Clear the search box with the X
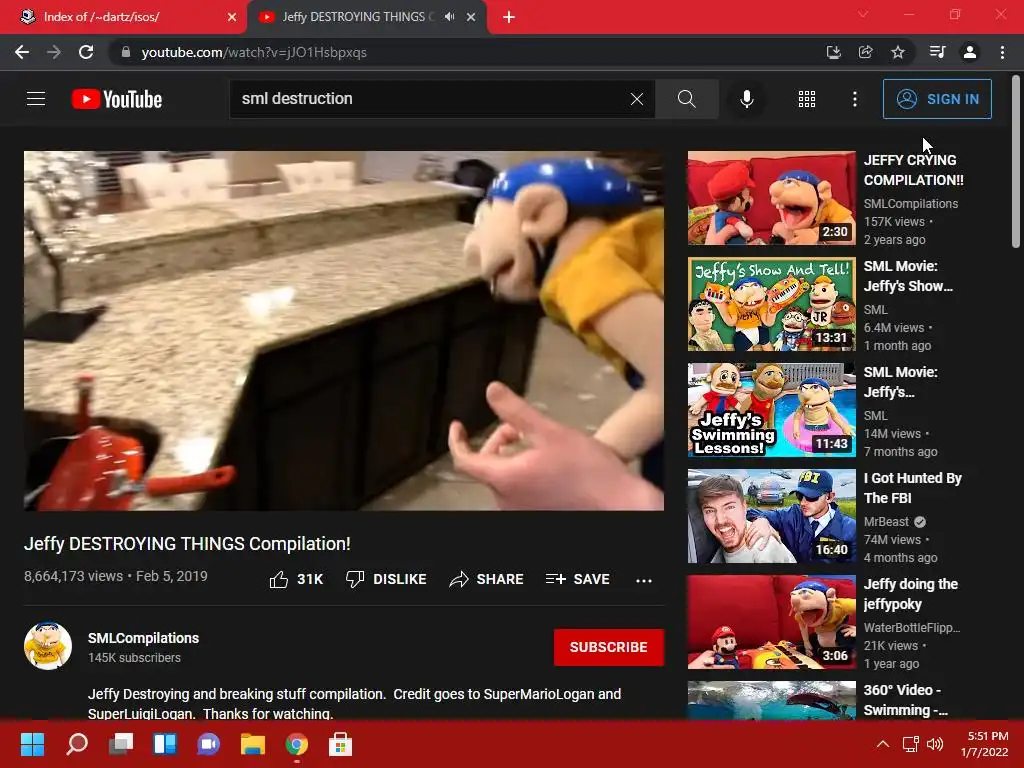The width and height of the screenshot is (1024, 768). click(x=637, y=99)
